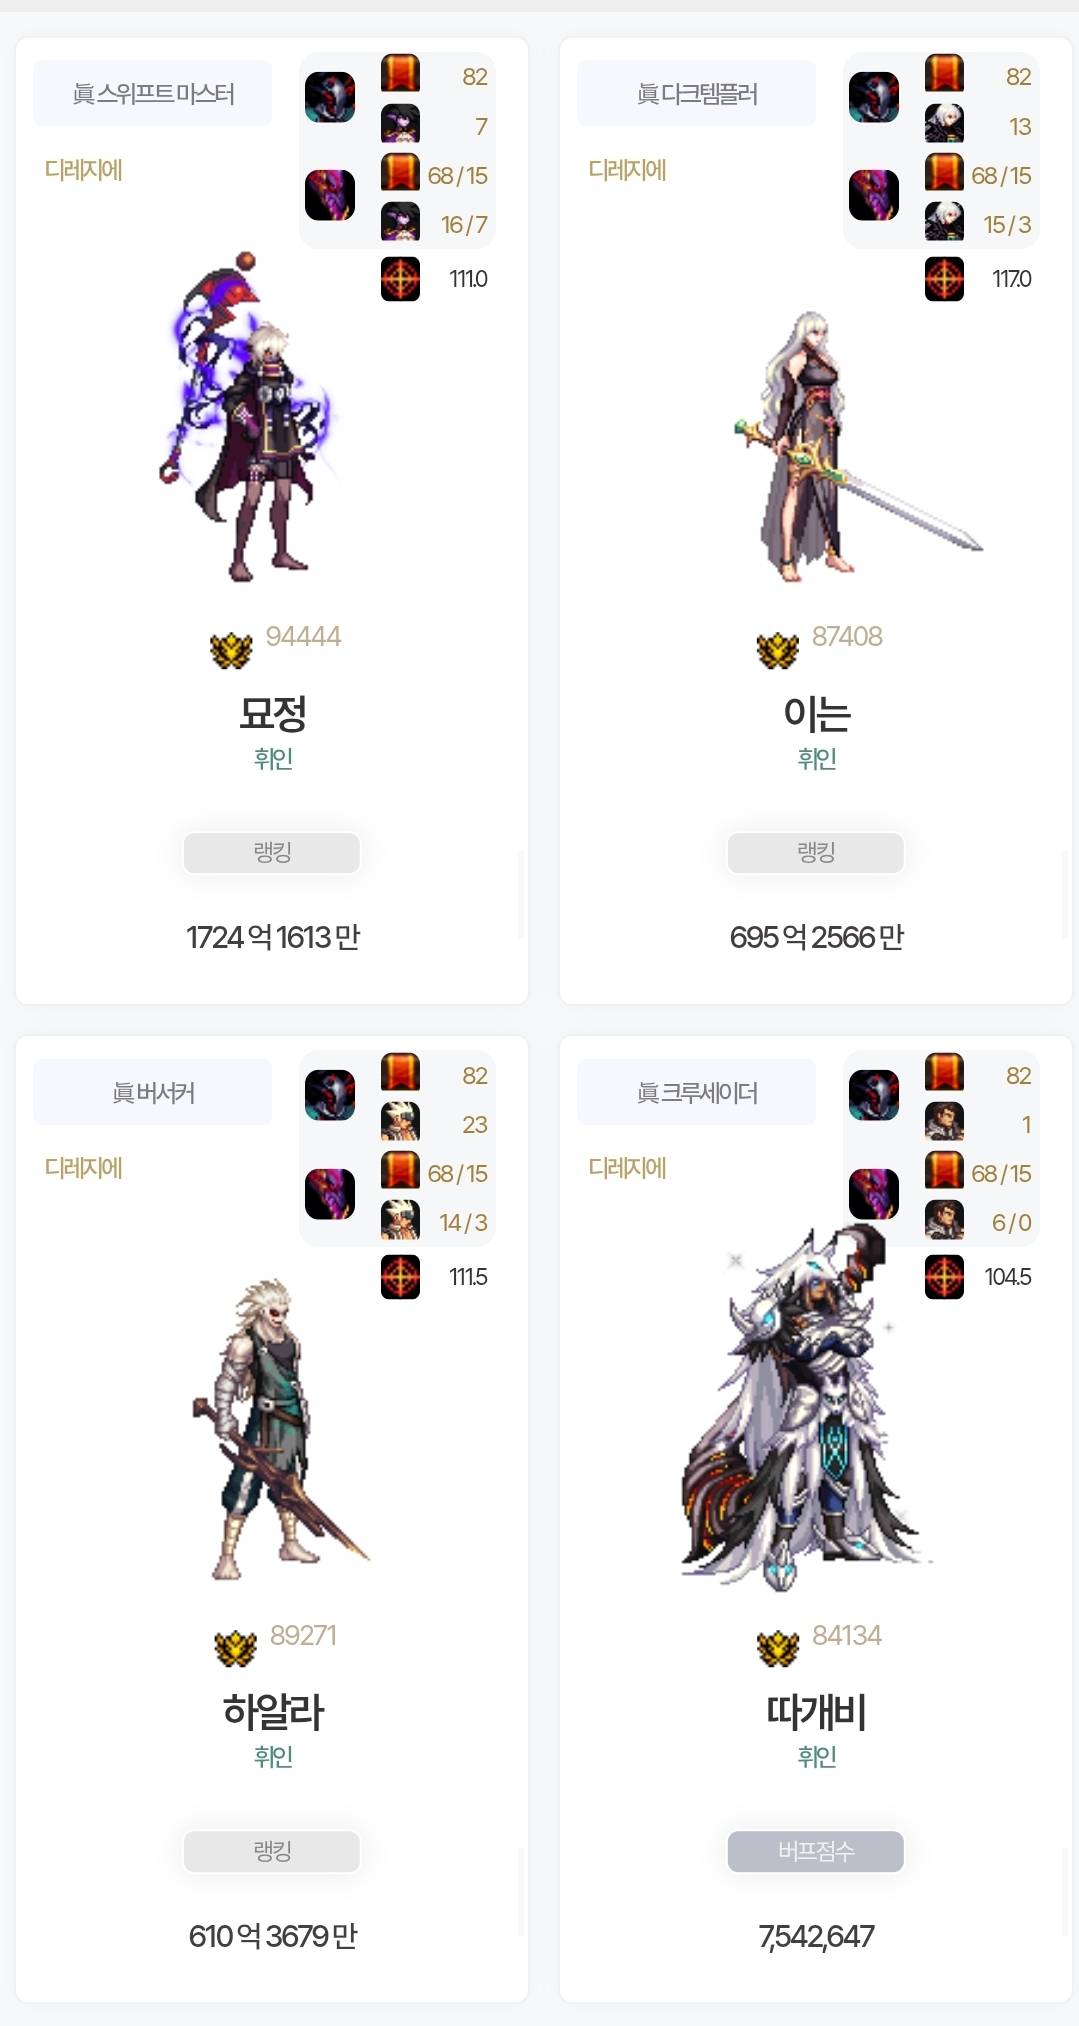Click the crosshair icon beside 104.5
The image size is (1079, 2026).
click(944, 1277)
